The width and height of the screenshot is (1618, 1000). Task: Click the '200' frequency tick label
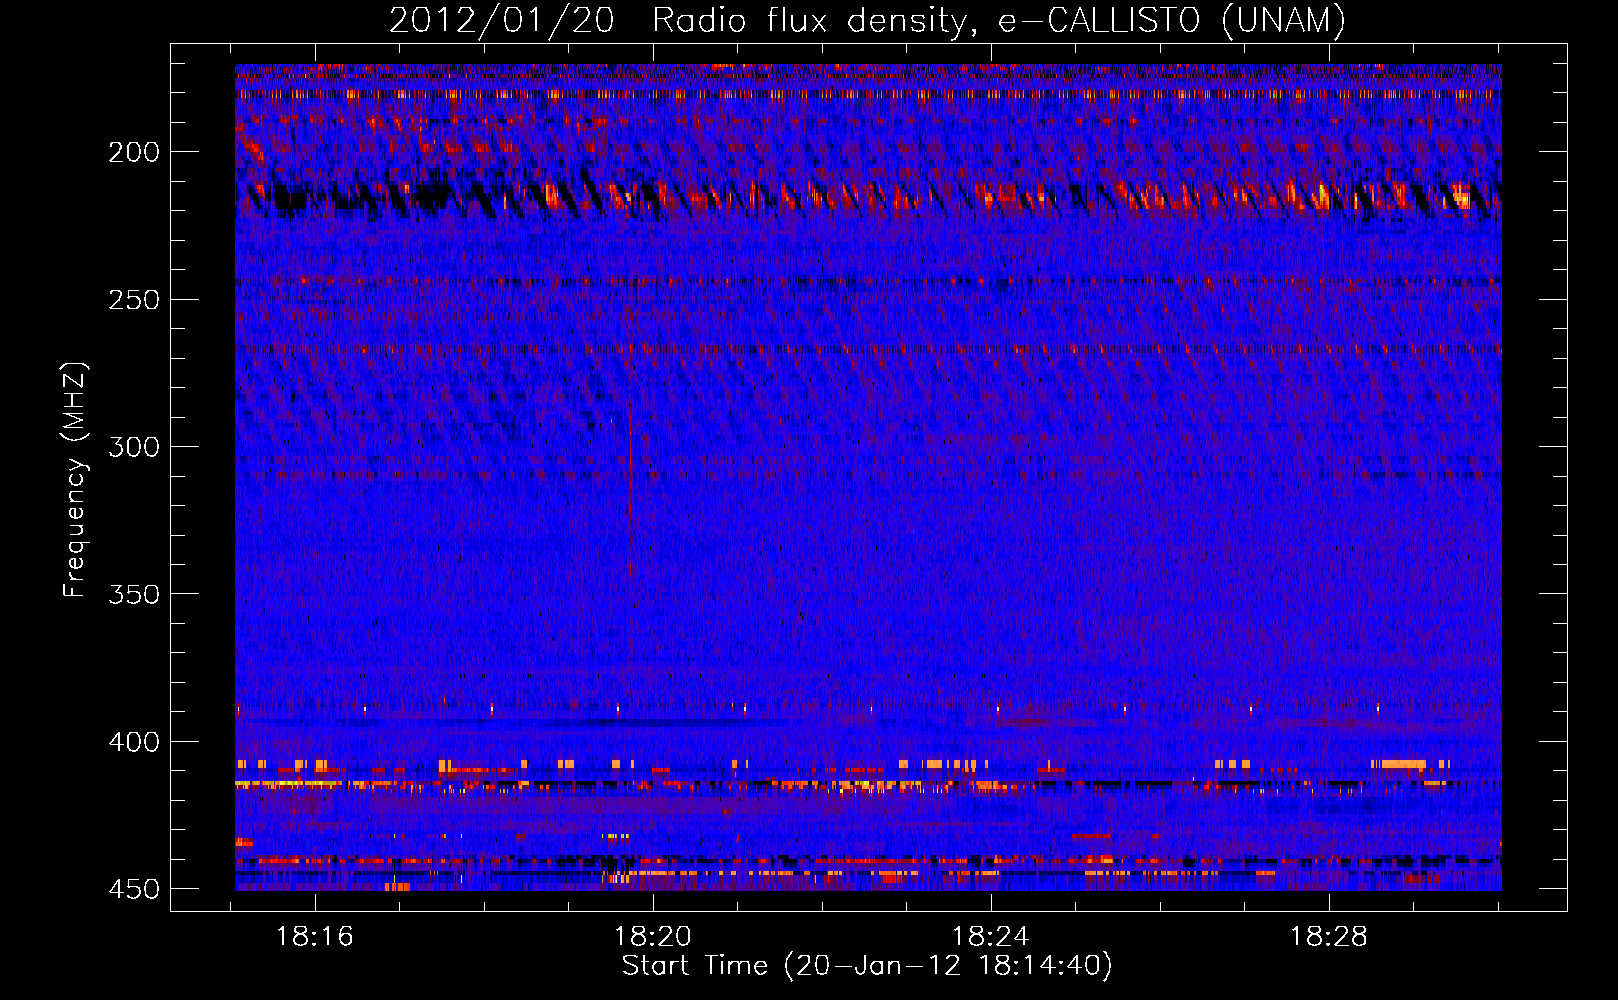(x=134, y=152)
